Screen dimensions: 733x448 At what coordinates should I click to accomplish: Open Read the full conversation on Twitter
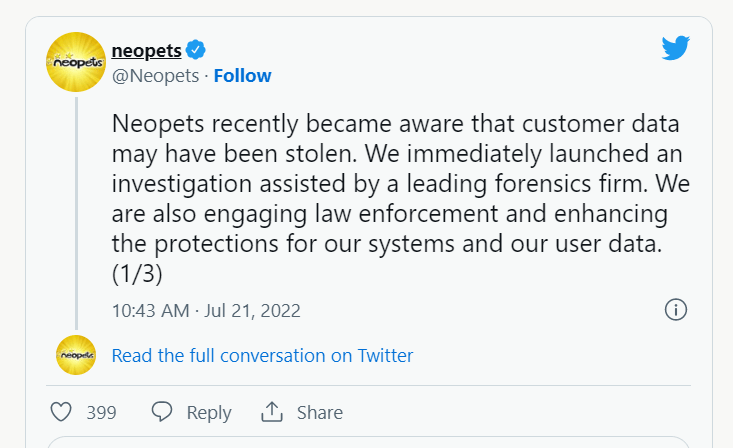click(262, 356)
